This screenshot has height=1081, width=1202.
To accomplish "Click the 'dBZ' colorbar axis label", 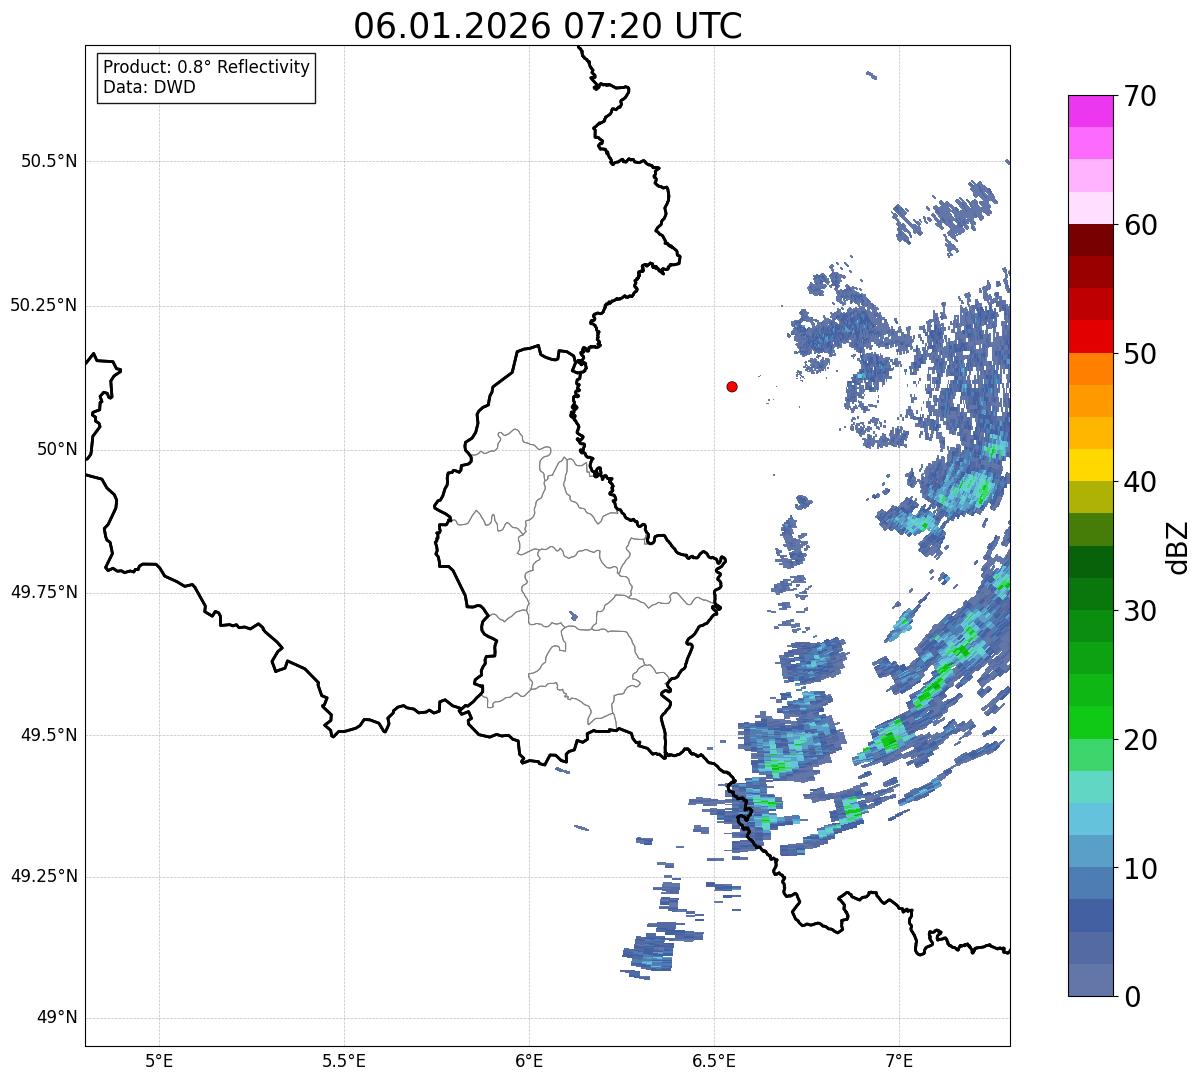I will (x=1179, y=546).
